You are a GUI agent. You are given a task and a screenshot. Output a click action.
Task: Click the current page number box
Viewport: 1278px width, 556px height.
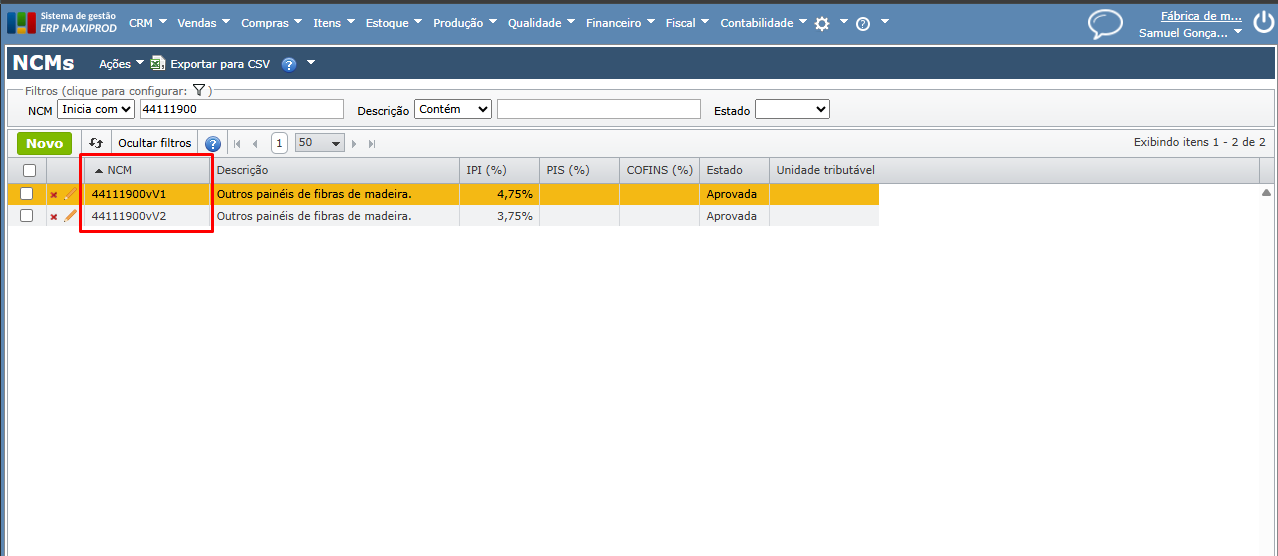pyautogui.click(x=280, y=143)
